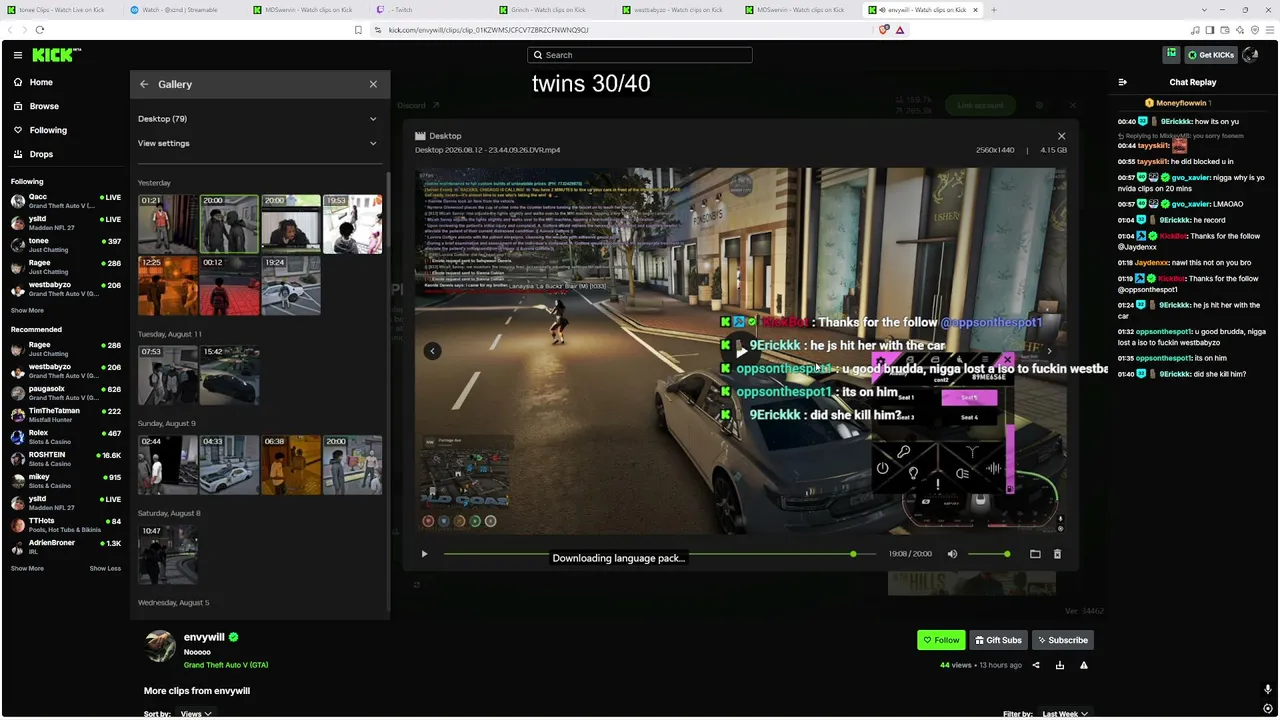1280x720 pixels.
Task: Close the Gallery panel
Action: [x=373, y=84]
